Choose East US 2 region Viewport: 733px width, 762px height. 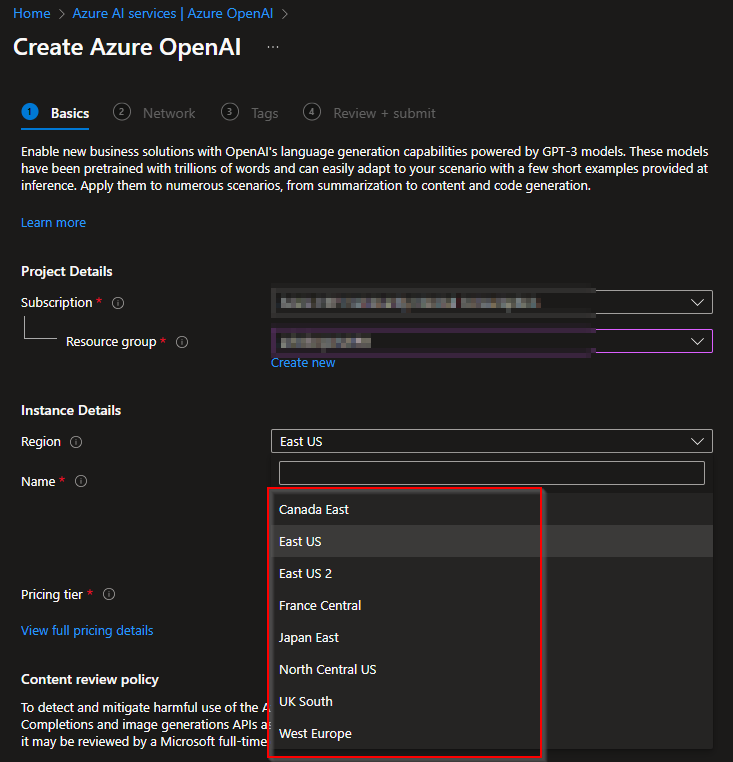492,573
